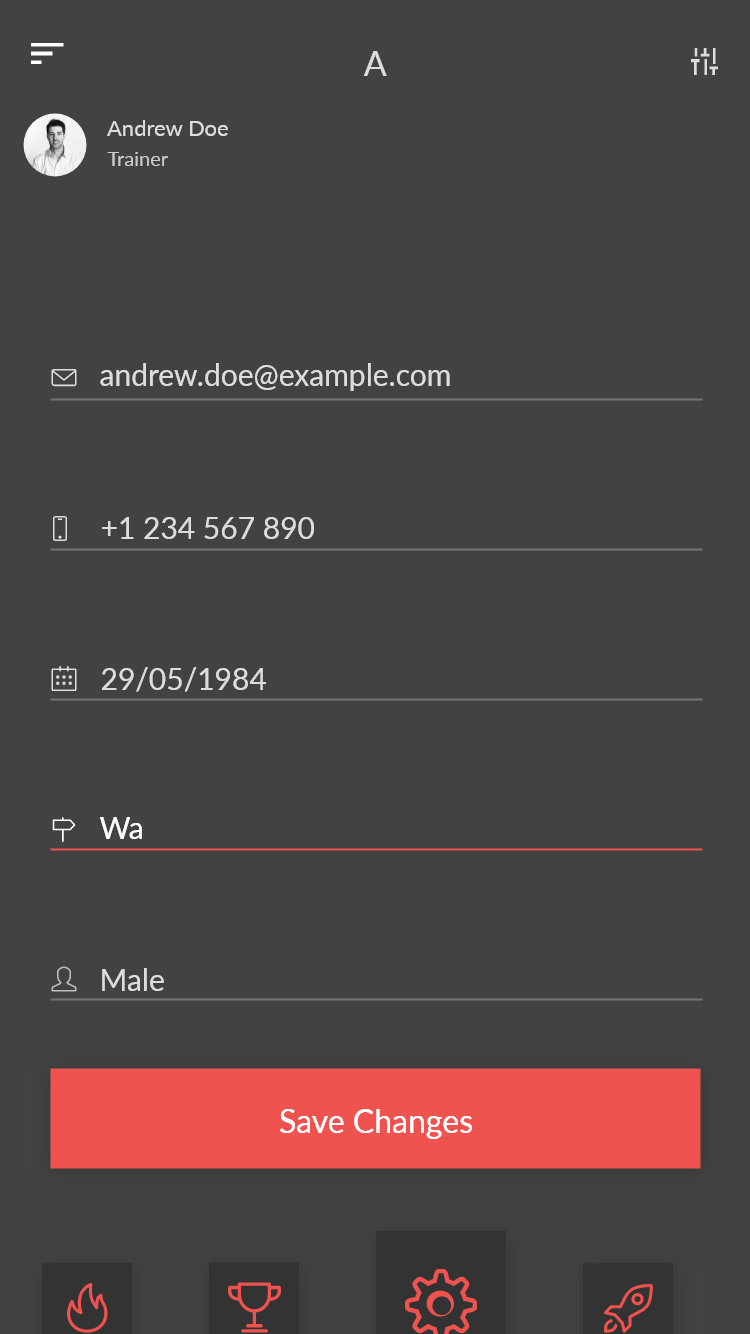Click the phone icon beside number
The width and height of the screenshot is (750, 1334).
click(x=61, y=528)
